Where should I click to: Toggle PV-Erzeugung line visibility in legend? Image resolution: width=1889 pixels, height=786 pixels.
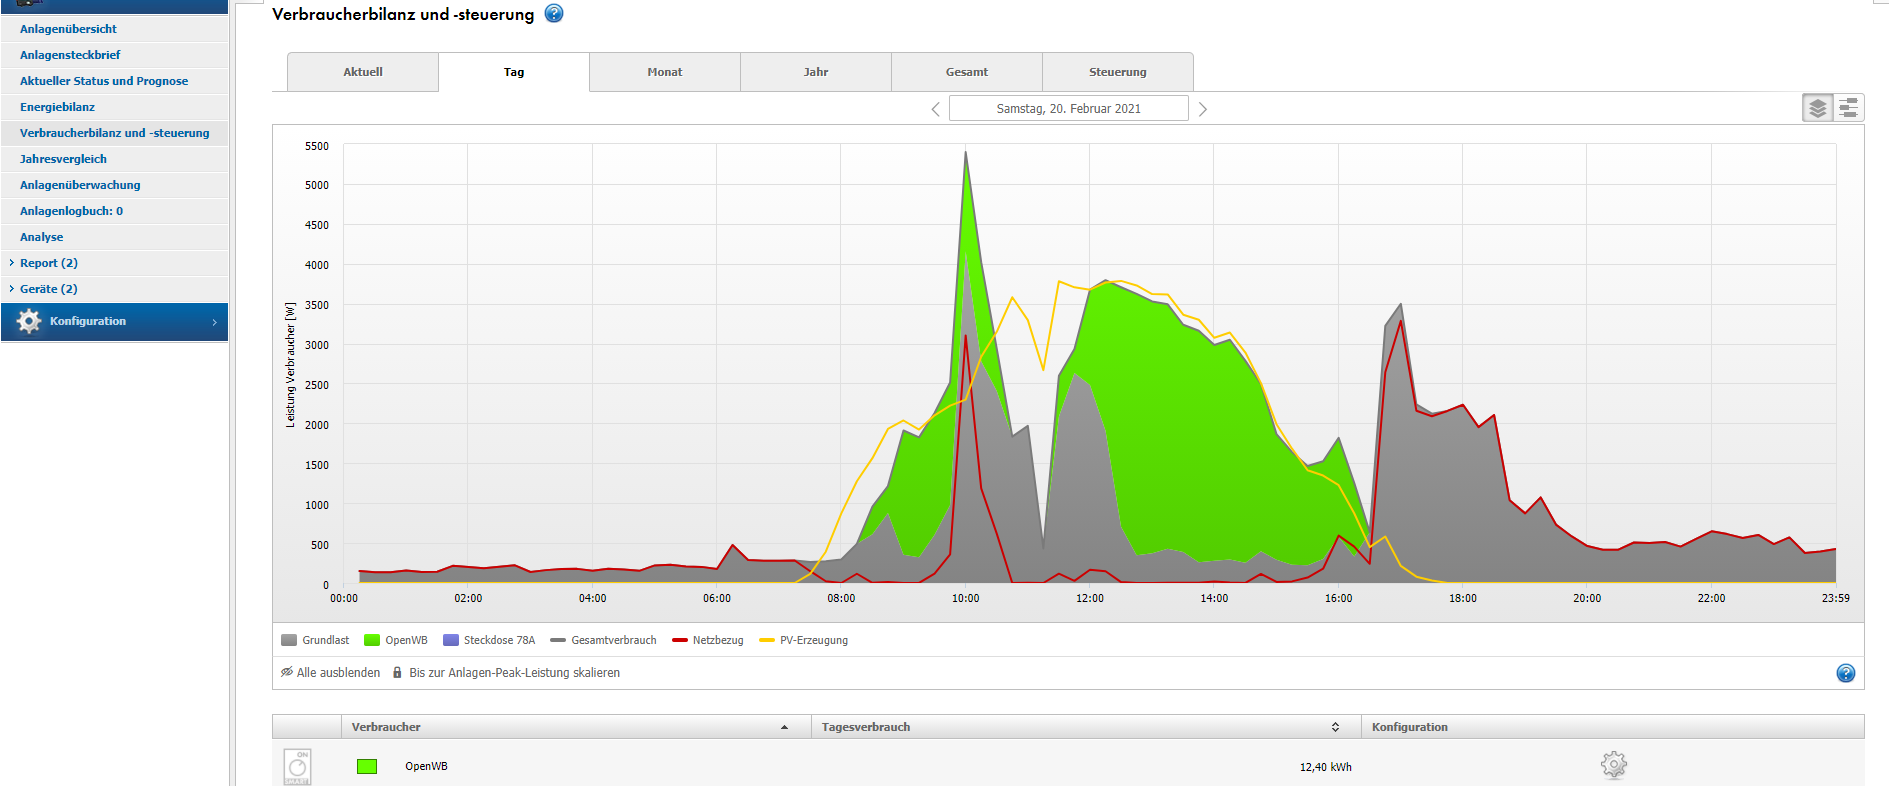804,640
